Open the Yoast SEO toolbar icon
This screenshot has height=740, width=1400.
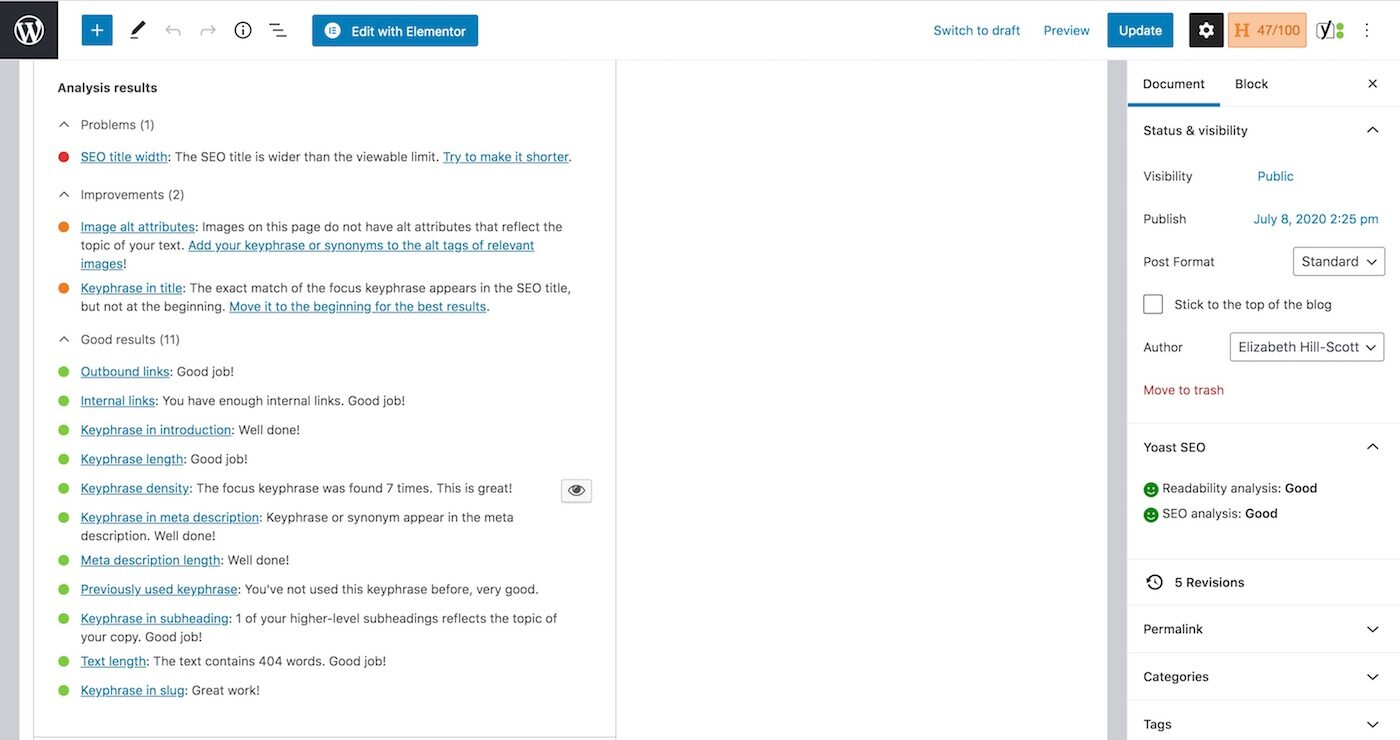(1330, 30)
